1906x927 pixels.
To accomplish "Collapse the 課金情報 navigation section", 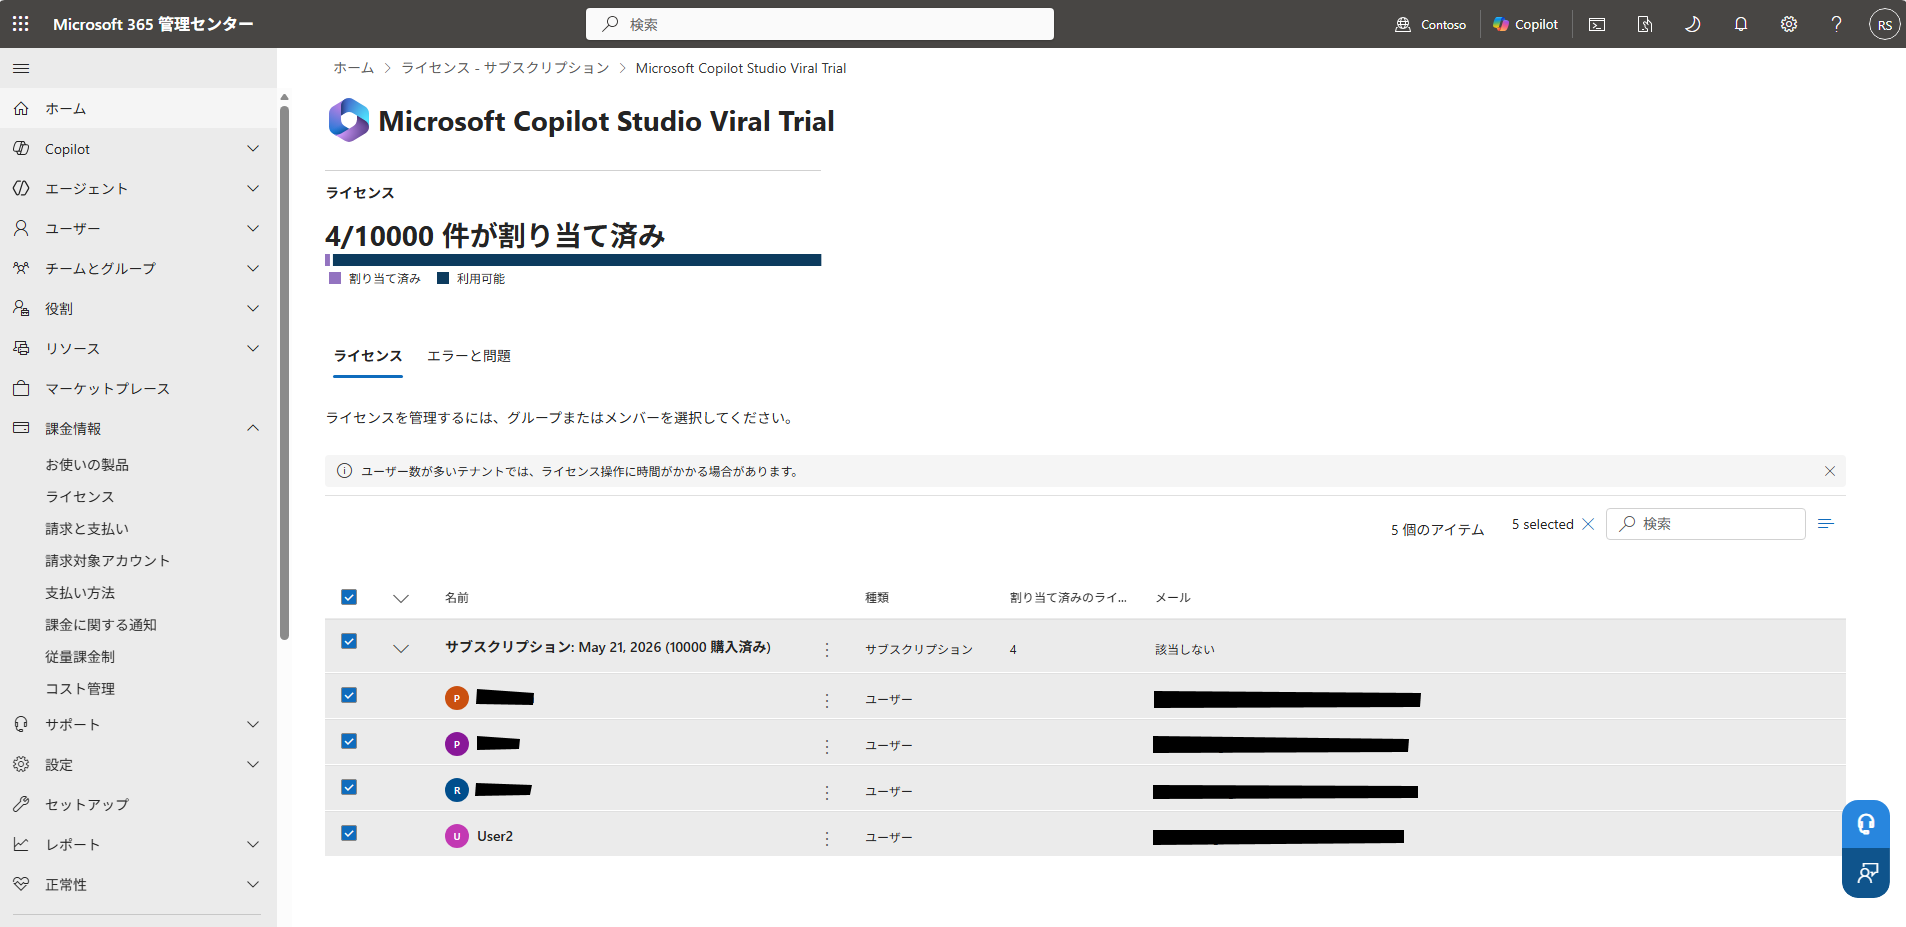I will (253, 428).
